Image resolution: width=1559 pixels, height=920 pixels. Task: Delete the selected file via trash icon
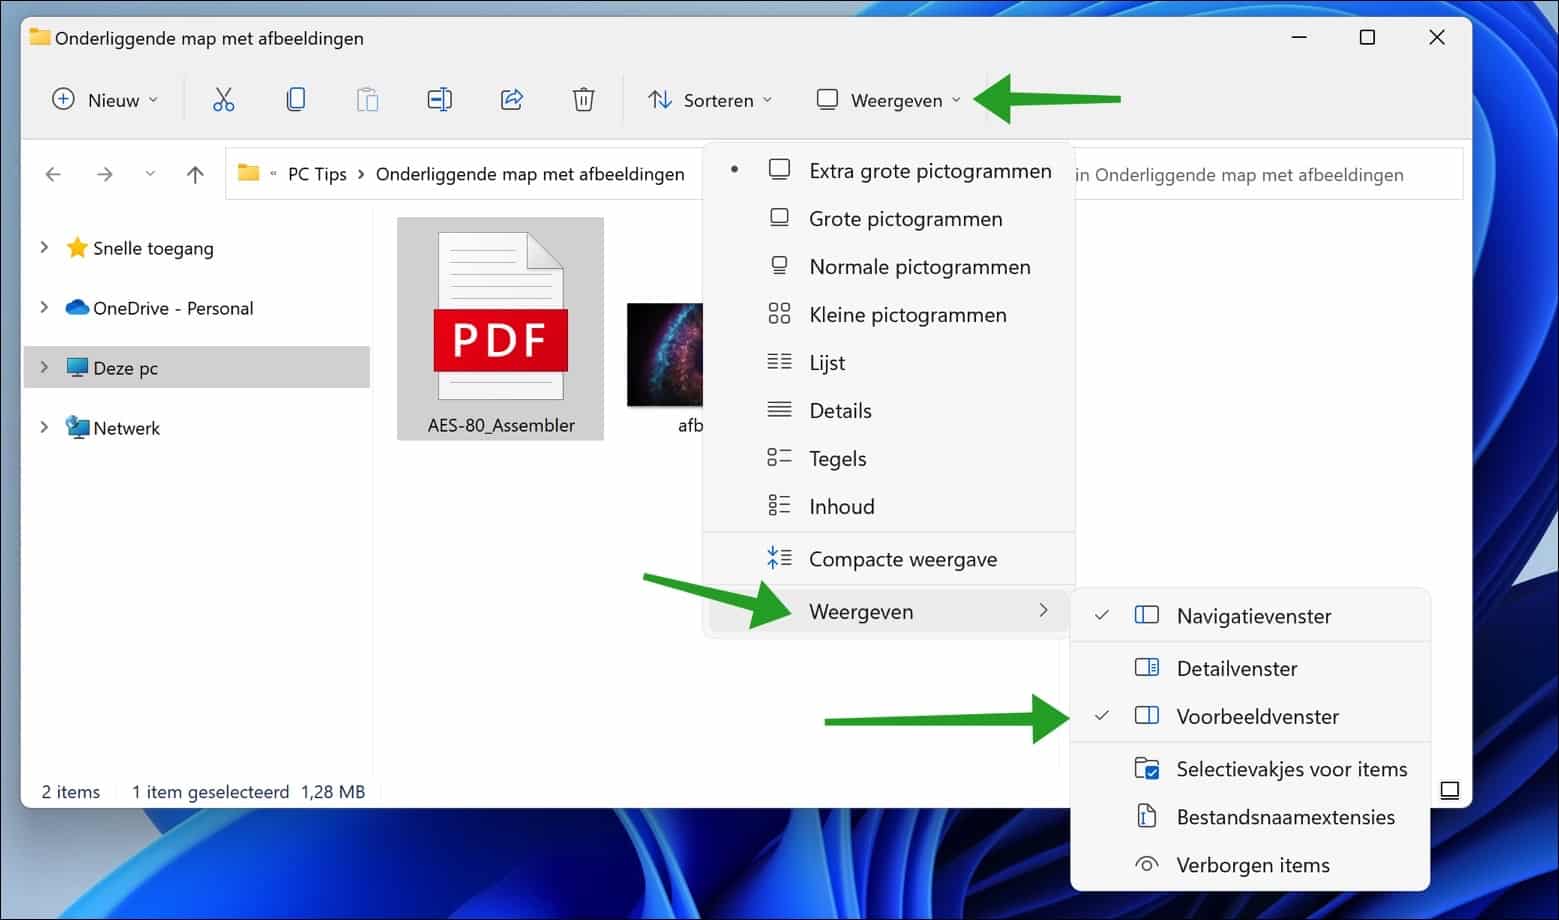(x=583, y=99)
